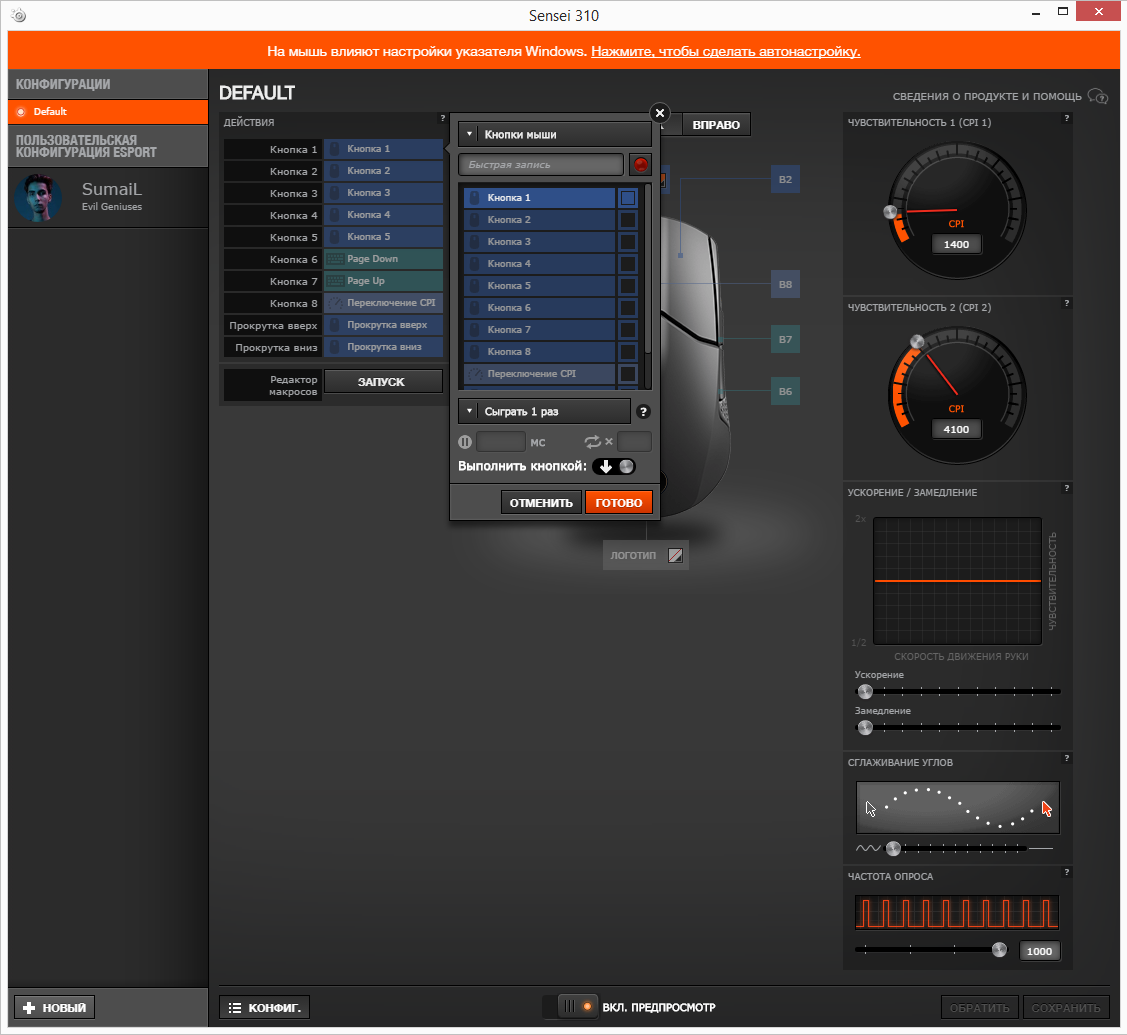
Task: Click ГОТОВО to confirm assignment
Action: [619, 502]
